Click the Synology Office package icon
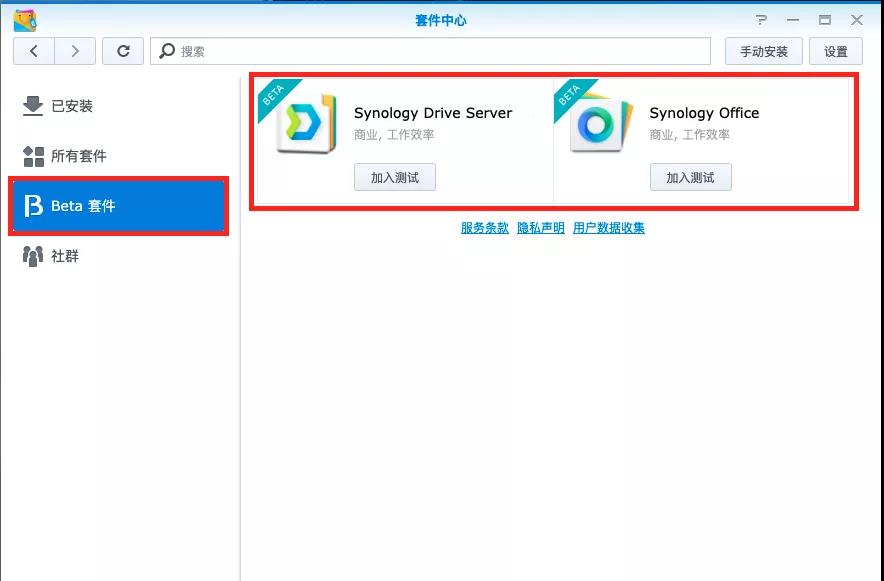Viewport: 884px width, 581px height. [x=601, y=123]
